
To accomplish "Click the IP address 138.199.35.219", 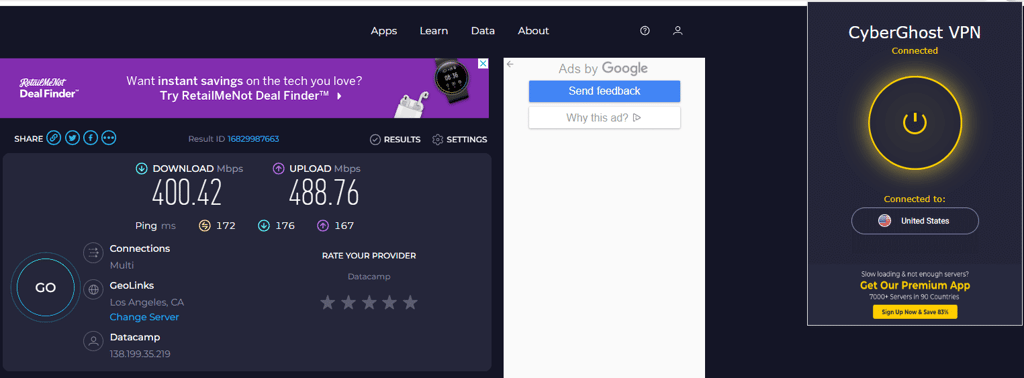I will coord(140,354).
